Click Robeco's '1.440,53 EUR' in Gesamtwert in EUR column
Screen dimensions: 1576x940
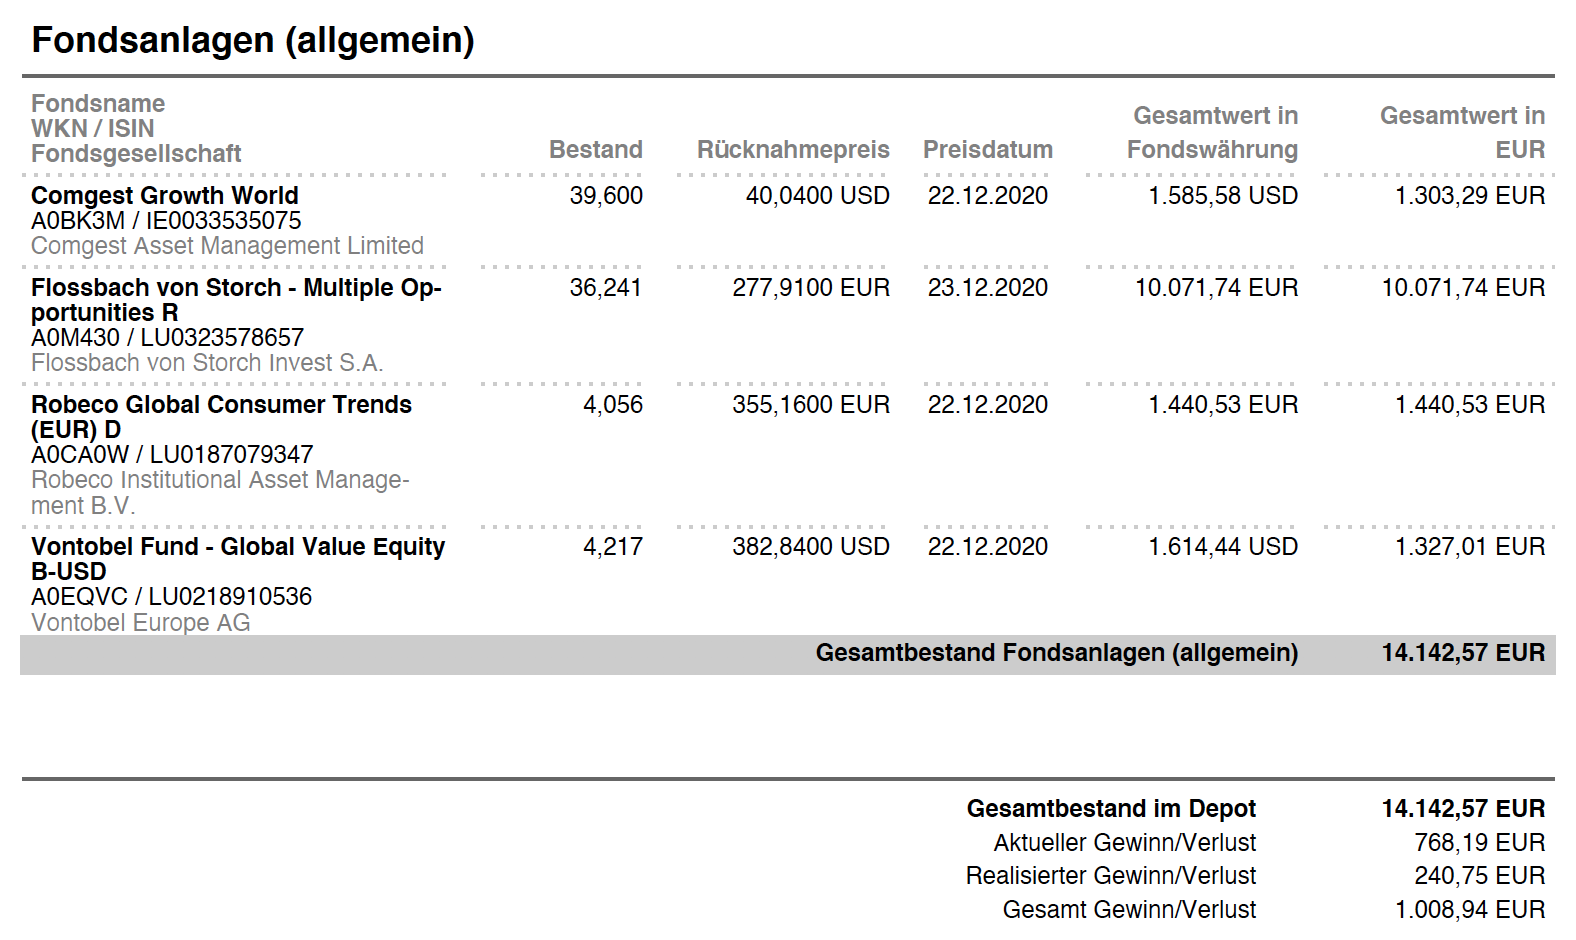[1470, 405]
